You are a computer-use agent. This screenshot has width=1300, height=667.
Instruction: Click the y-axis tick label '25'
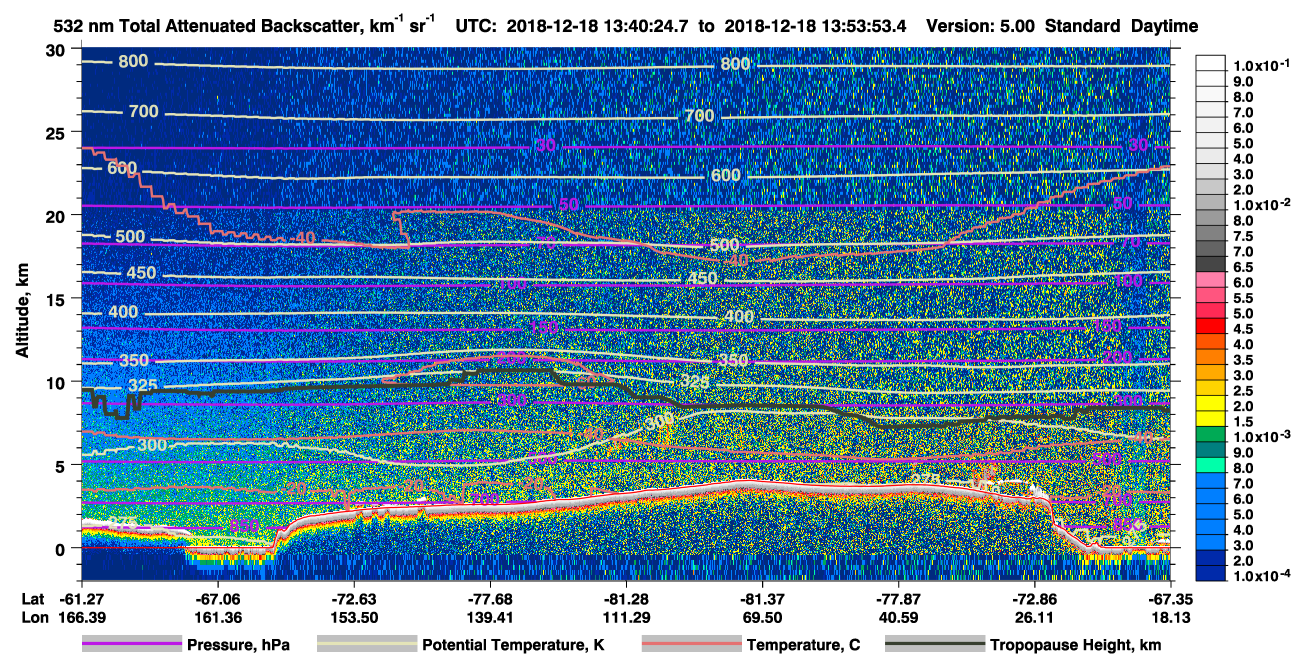point(56,132)
